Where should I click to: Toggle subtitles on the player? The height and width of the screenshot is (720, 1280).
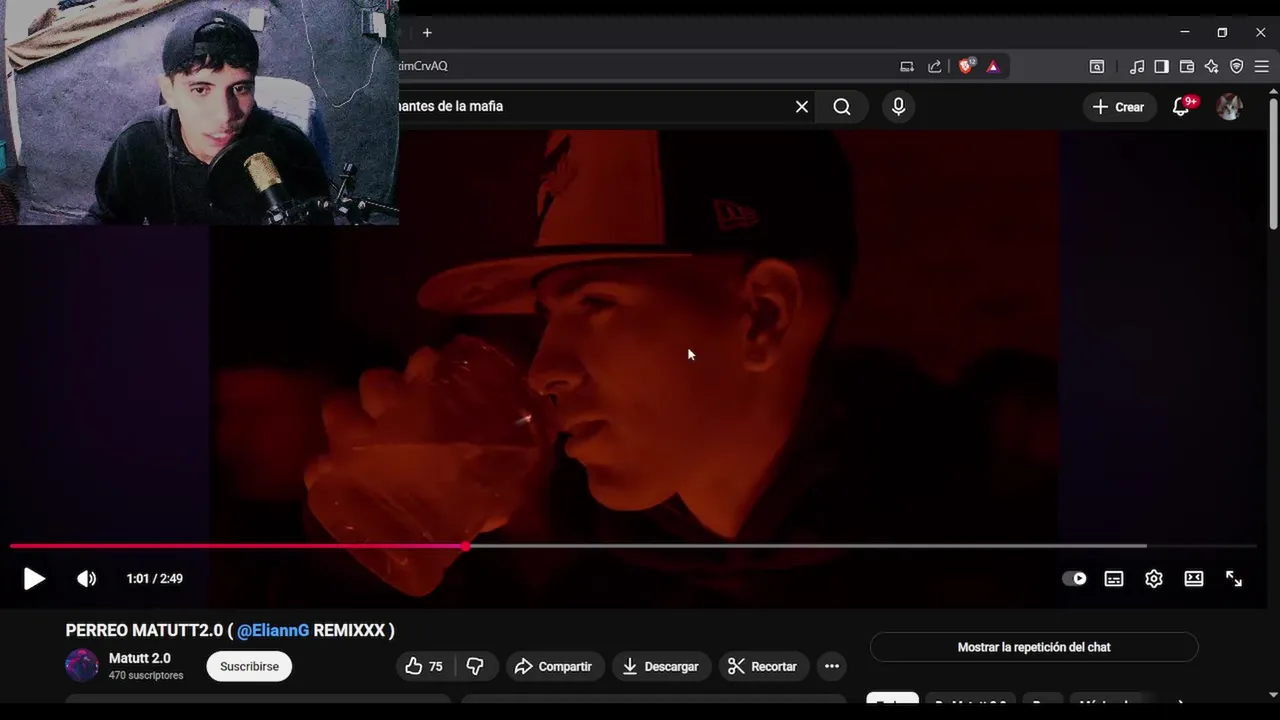[1114, 579]
